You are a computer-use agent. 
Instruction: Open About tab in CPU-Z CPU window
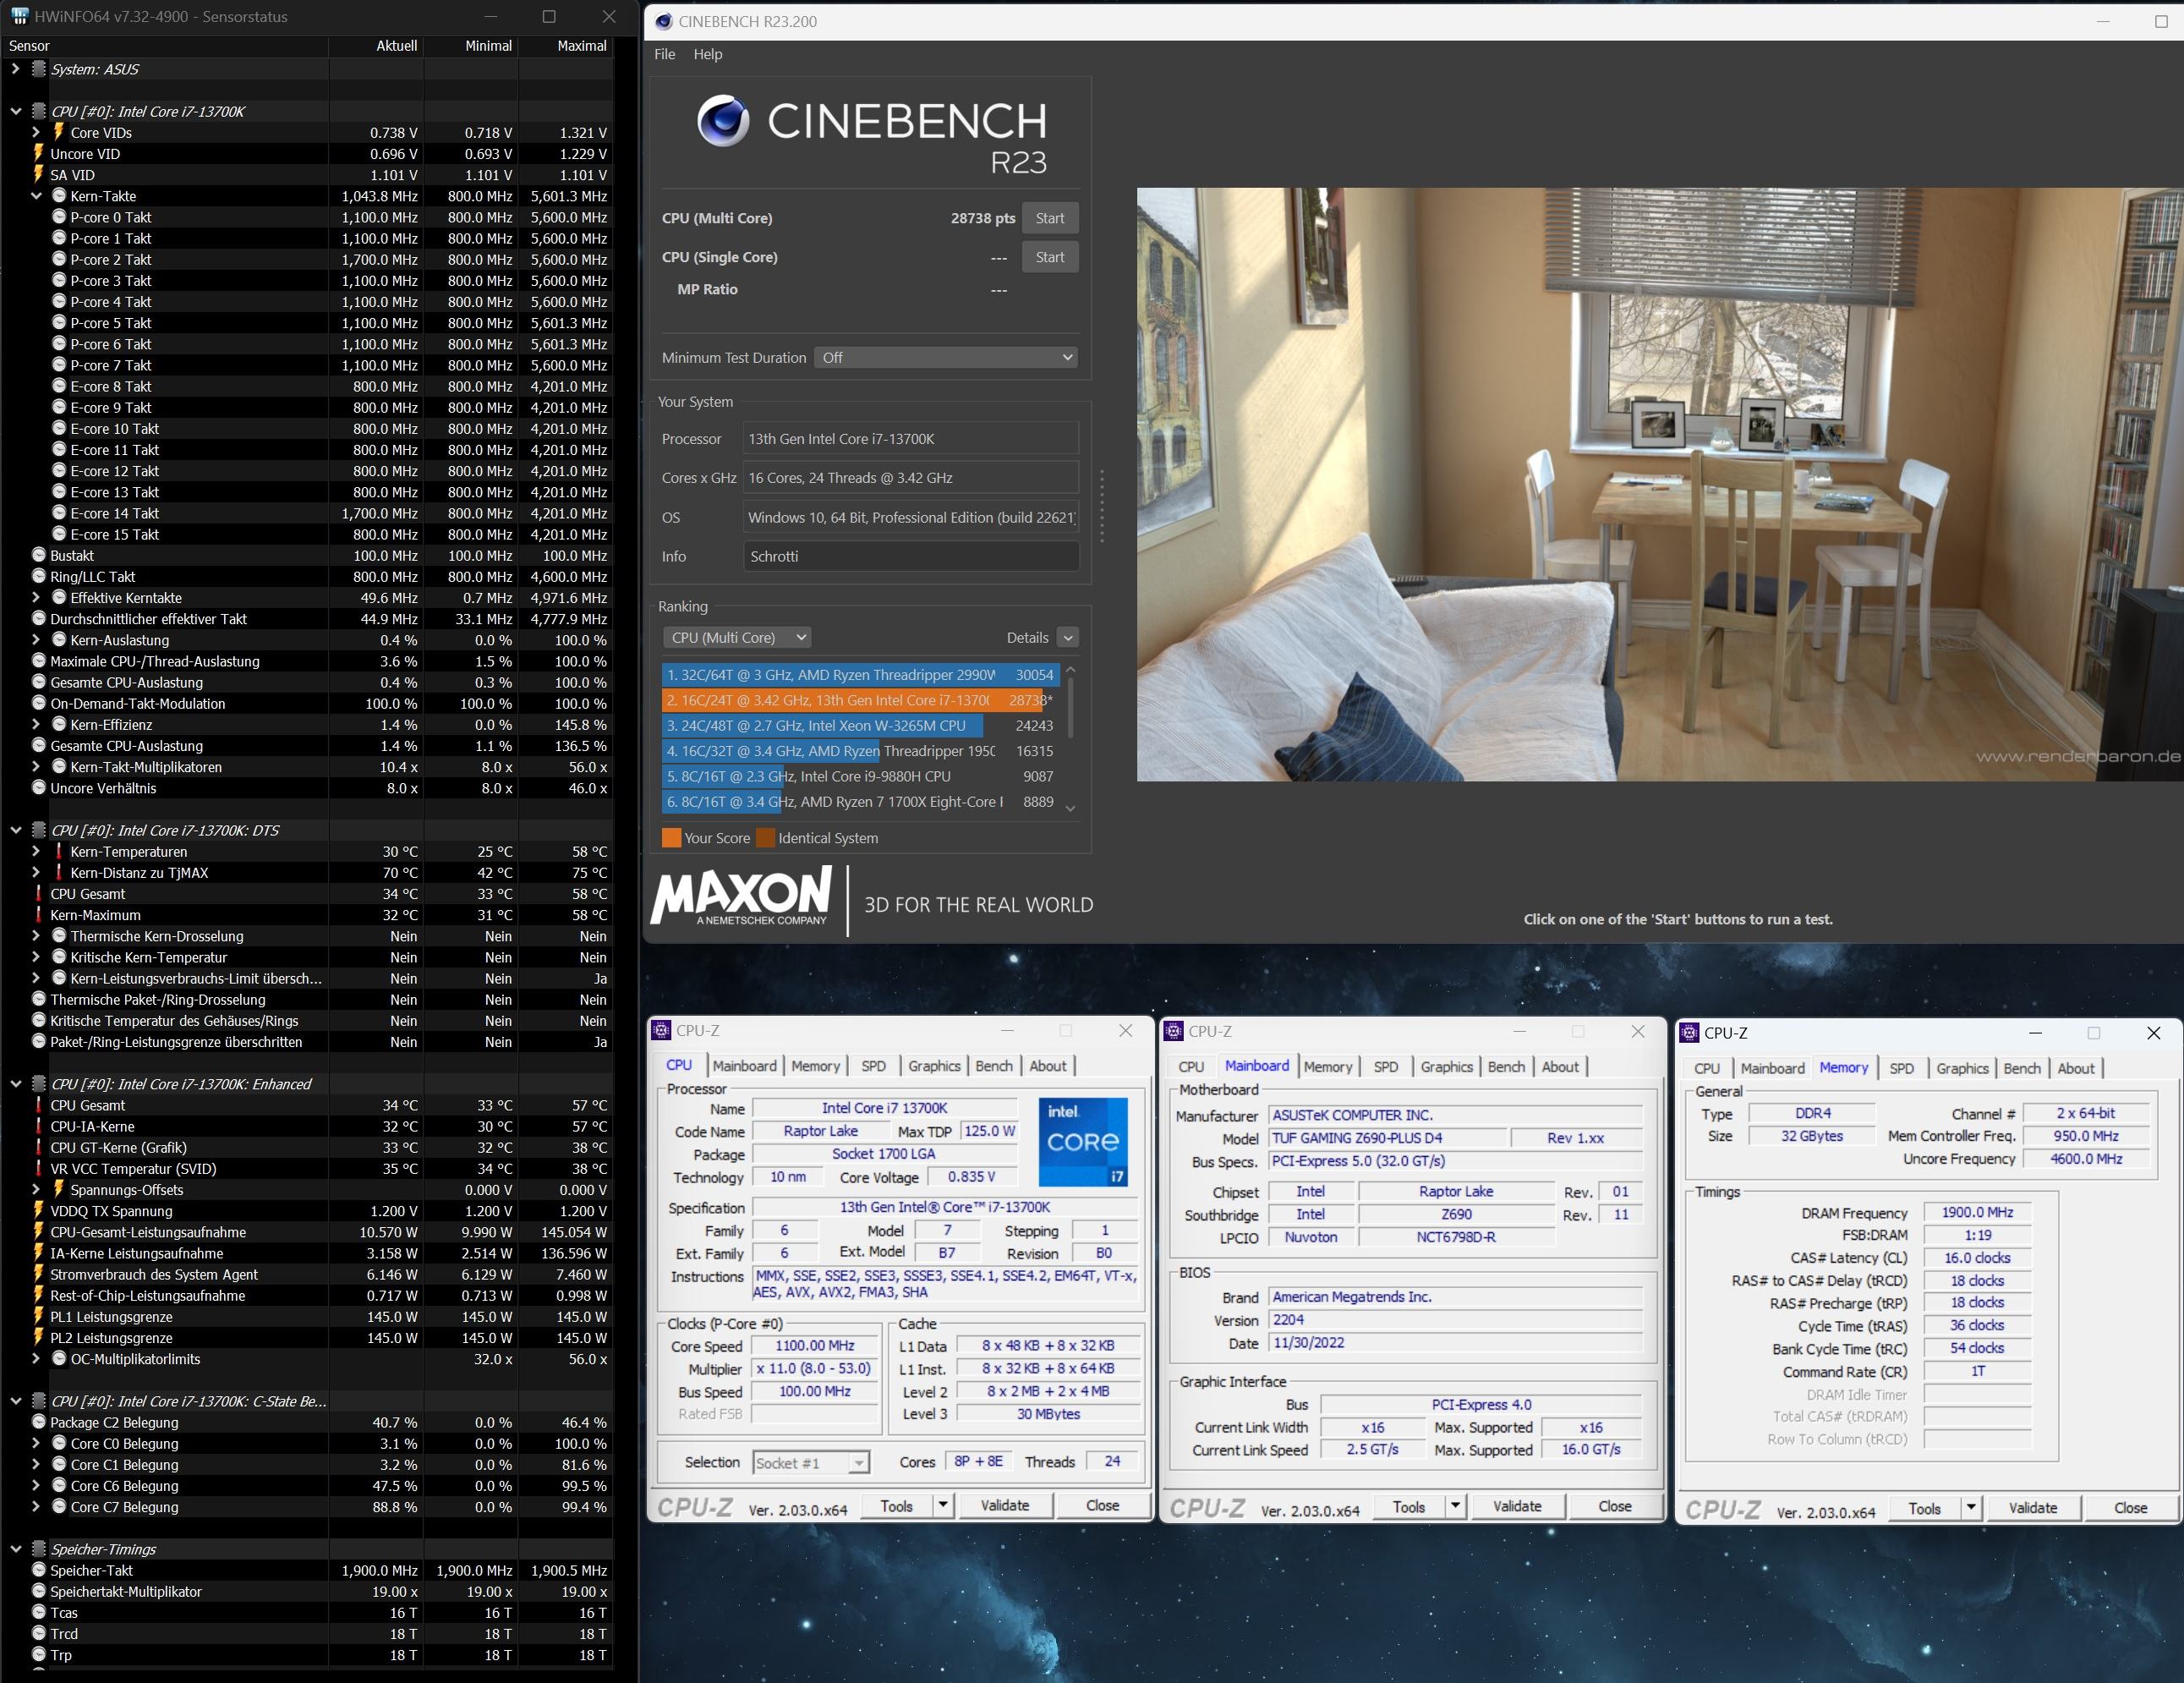(1048, 1066)
